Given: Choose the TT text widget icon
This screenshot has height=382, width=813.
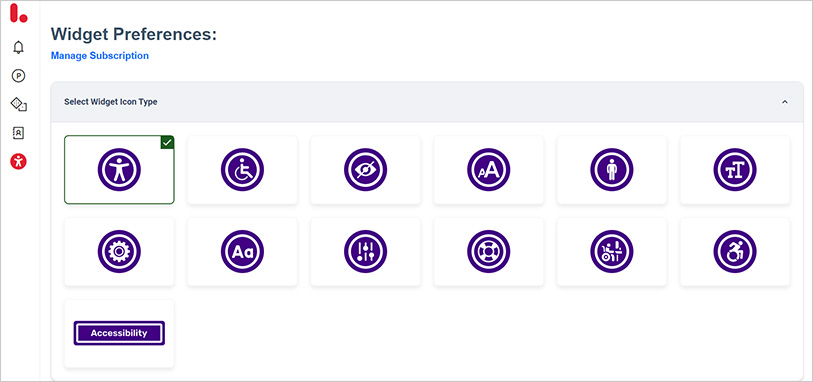Looking at the screenshot, I should click(x=735, y=170).
